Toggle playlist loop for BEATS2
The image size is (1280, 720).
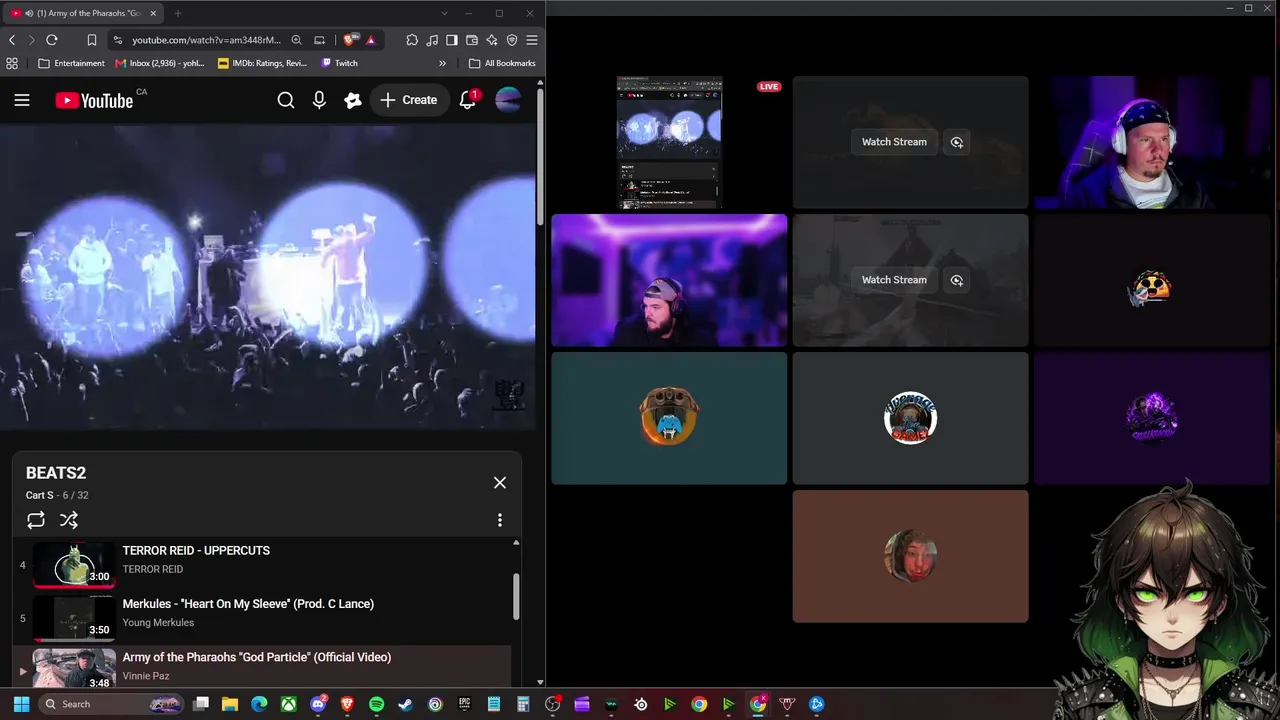[x=36, y=520]
